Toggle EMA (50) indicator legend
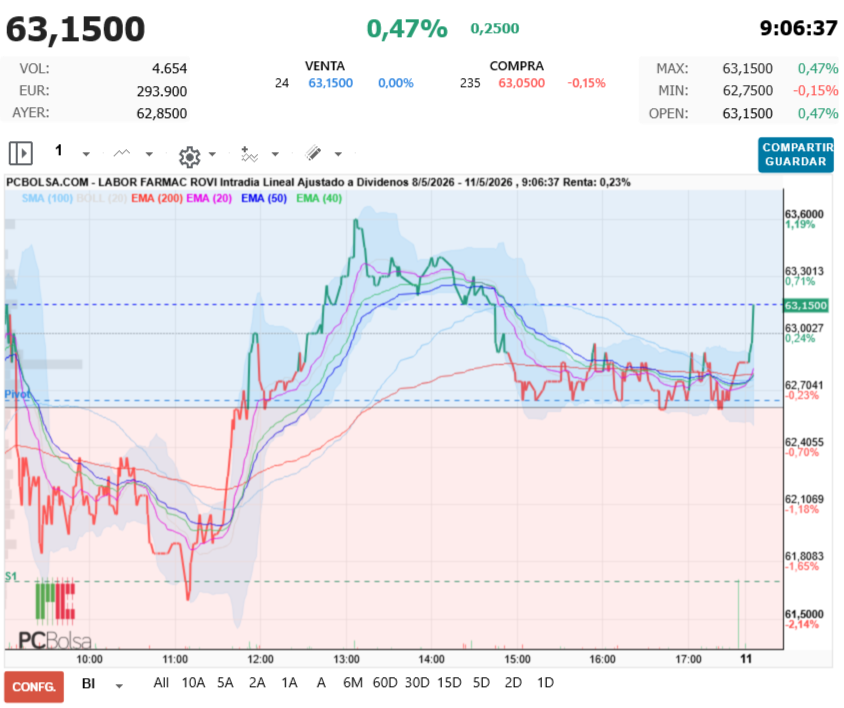 pyautogui.click(x=264, y=198)
